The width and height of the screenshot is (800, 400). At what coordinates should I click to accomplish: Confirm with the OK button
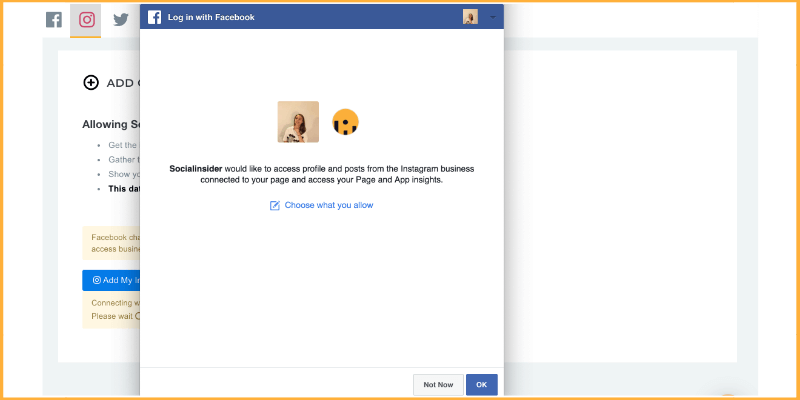482,385
